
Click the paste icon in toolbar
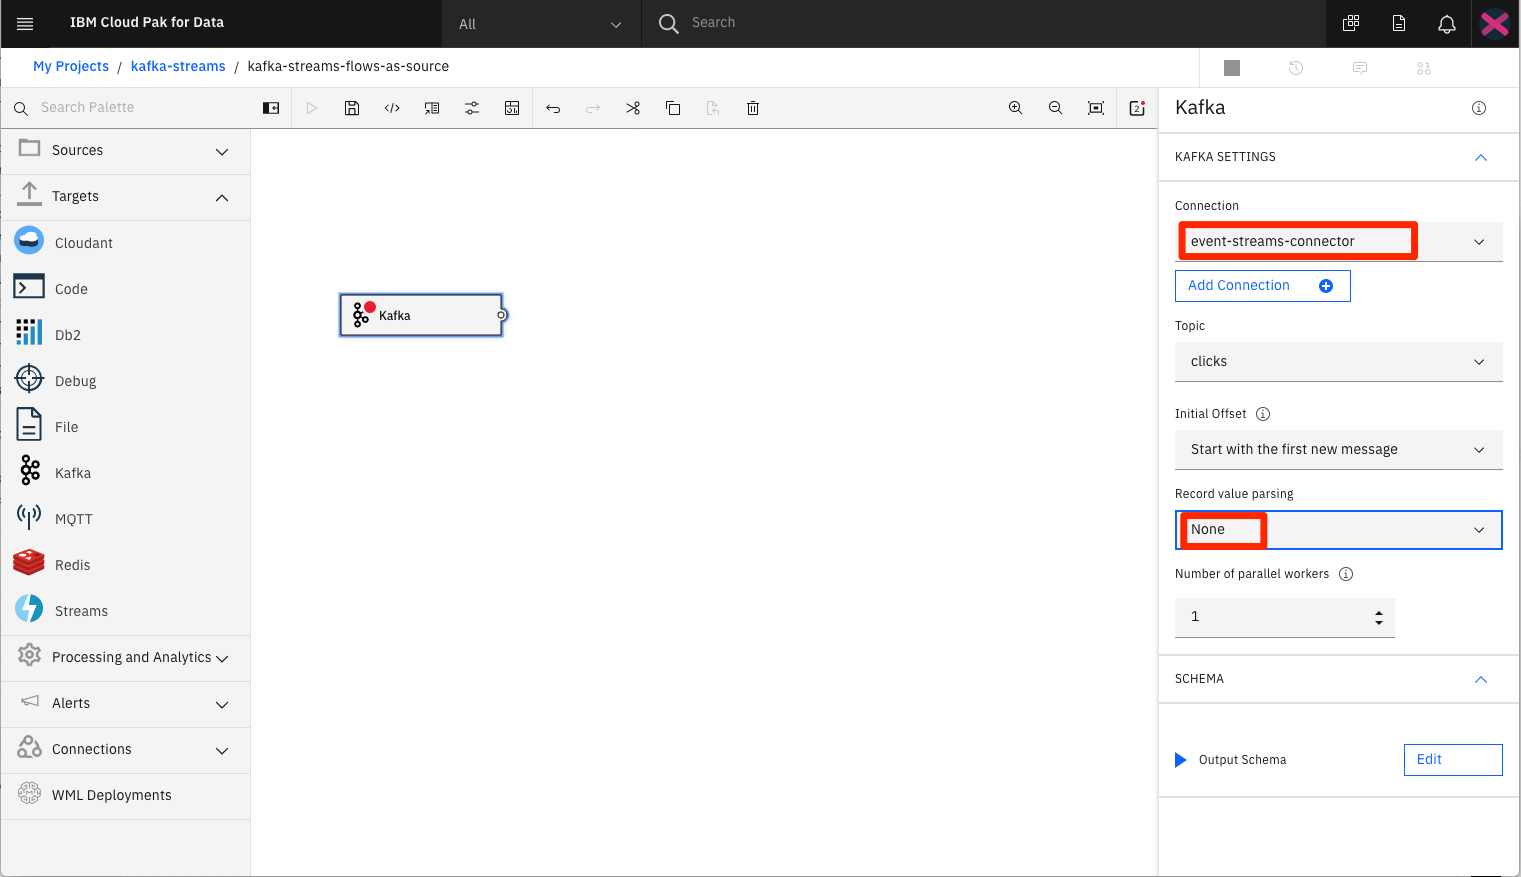pyautogui.click(x=713, y=108)
